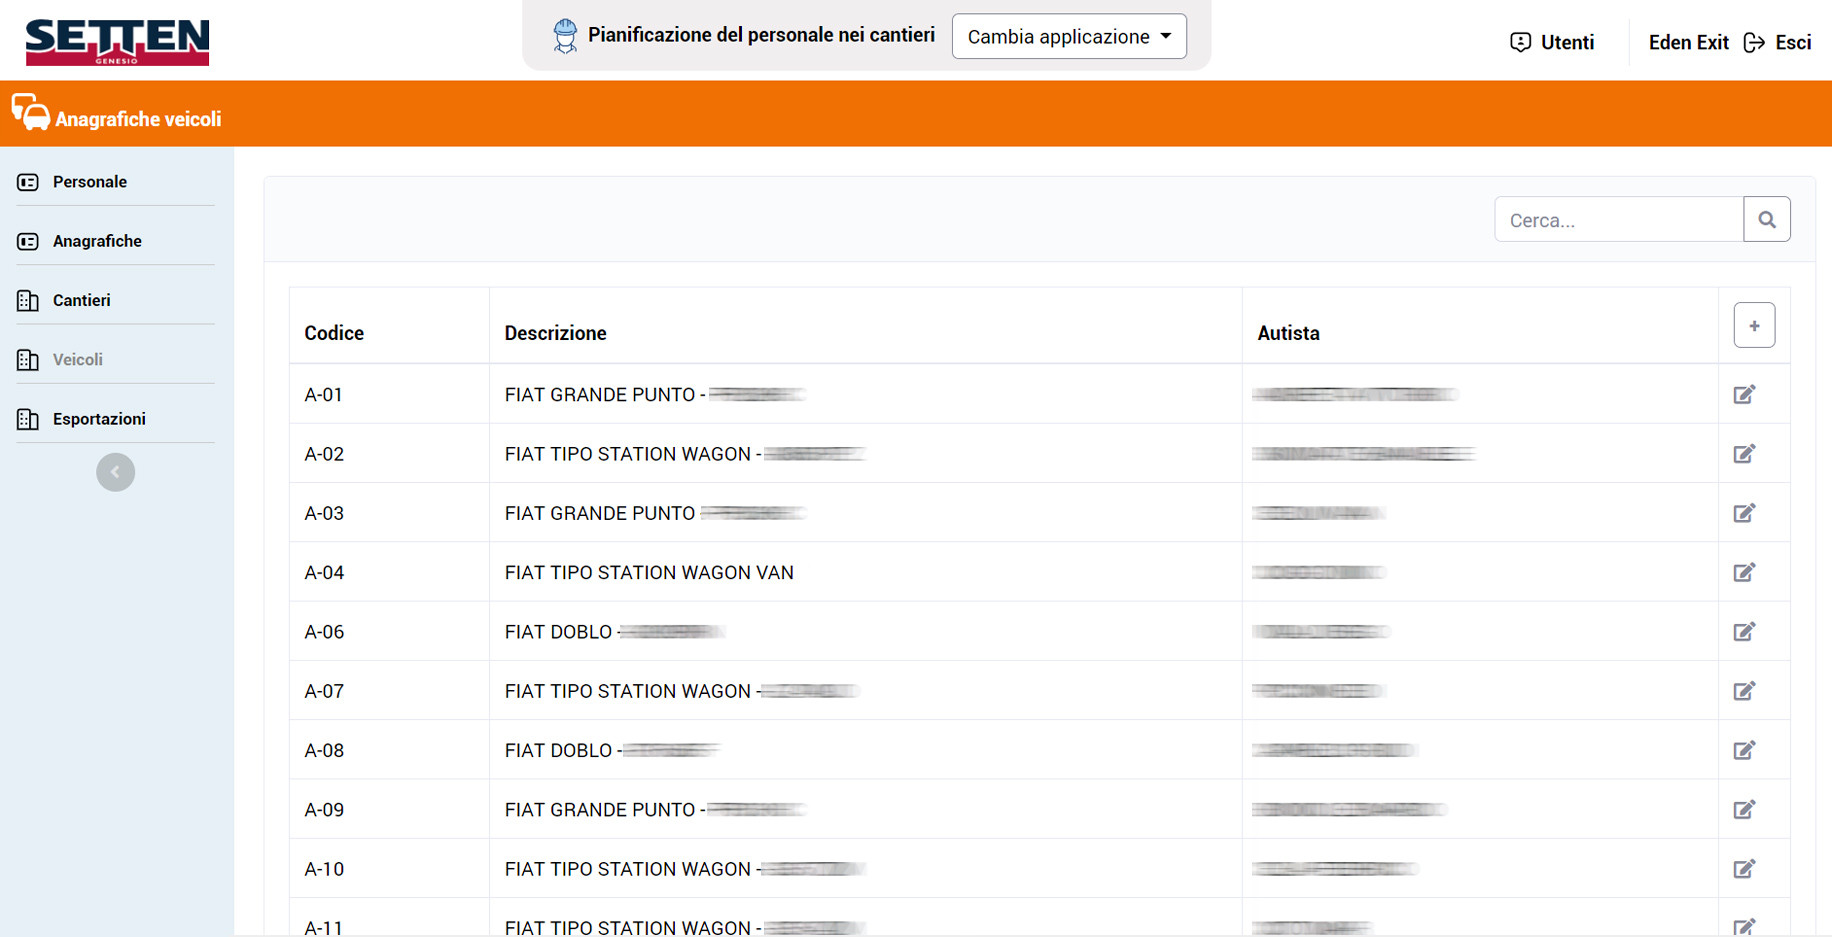Edit the A-04 FIAT TIPO STATION WAGON VAN row

tap(1744, 572)
